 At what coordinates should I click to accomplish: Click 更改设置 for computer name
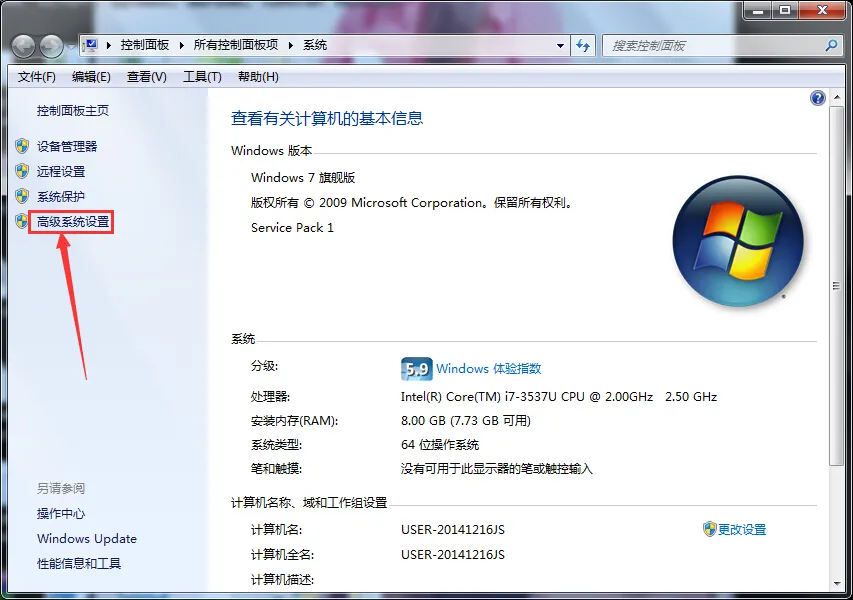coord(740,529)
